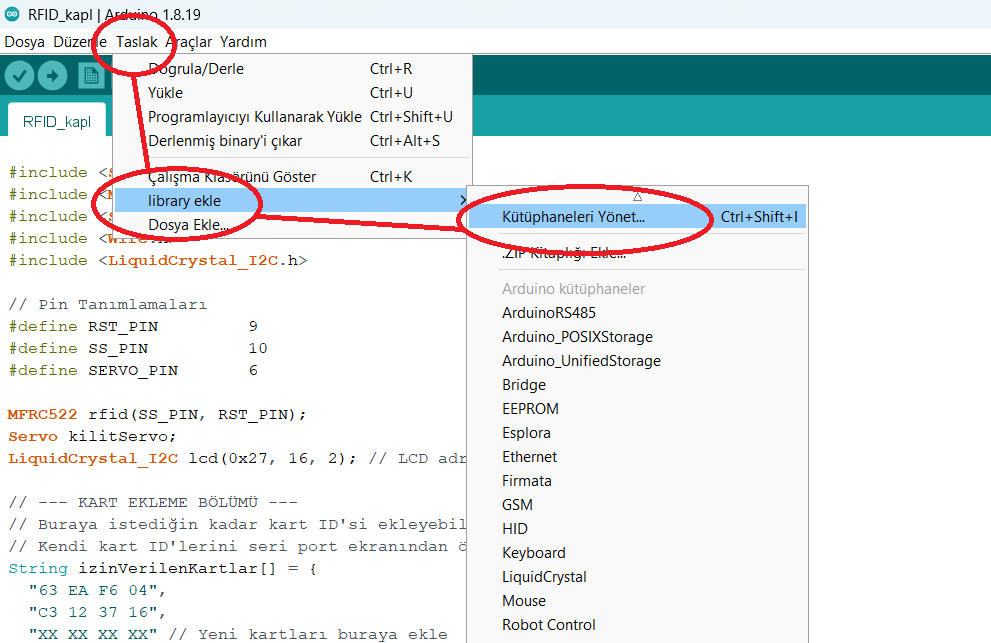The image size is (991, 643).
Task: Click the Arduino logo in title bar
Action: click(x=12, y=14)
